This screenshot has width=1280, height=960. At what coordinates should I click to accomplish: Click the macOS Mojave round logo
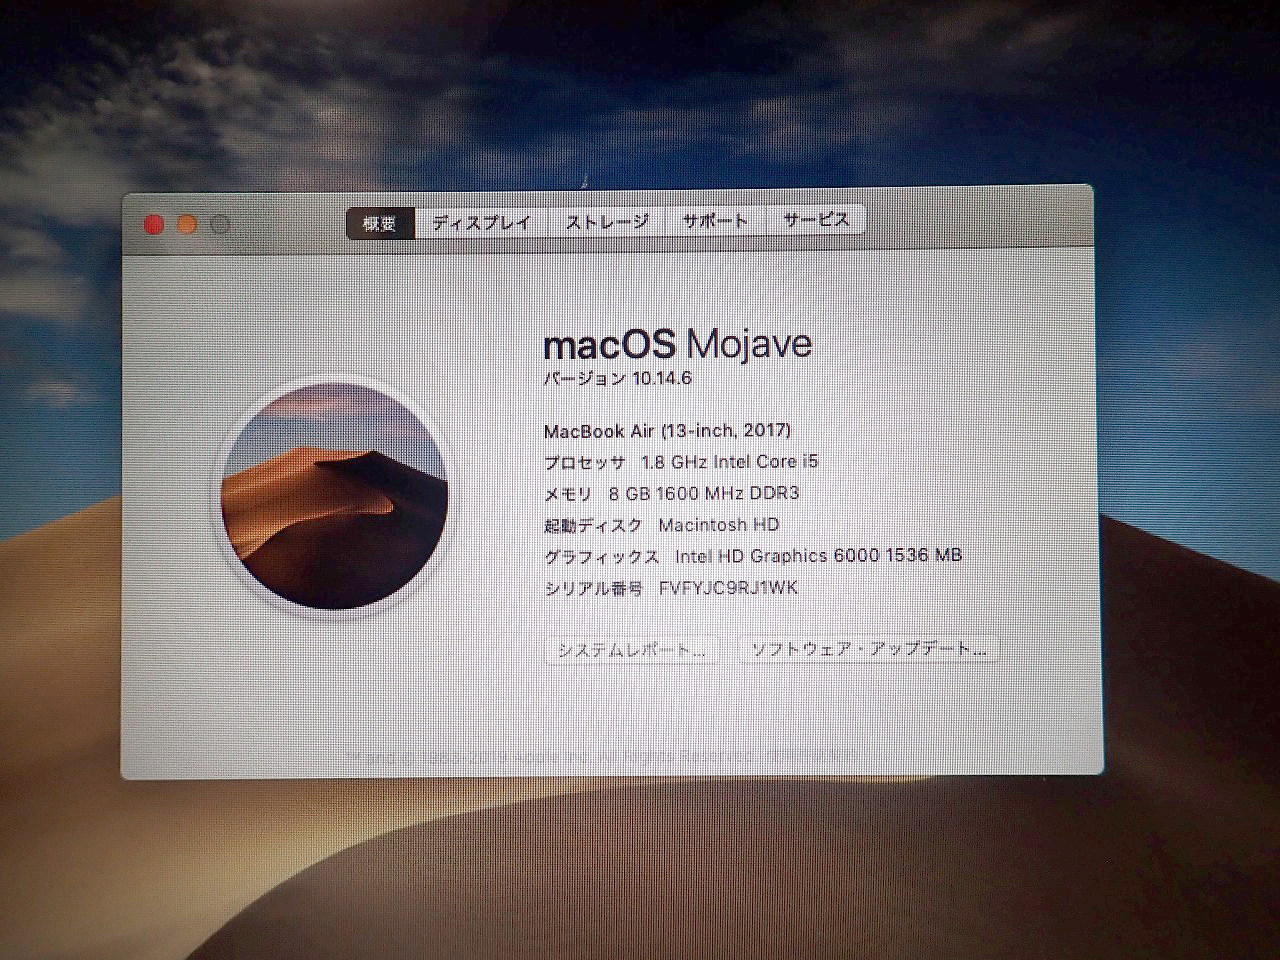(x=334, y=495)
